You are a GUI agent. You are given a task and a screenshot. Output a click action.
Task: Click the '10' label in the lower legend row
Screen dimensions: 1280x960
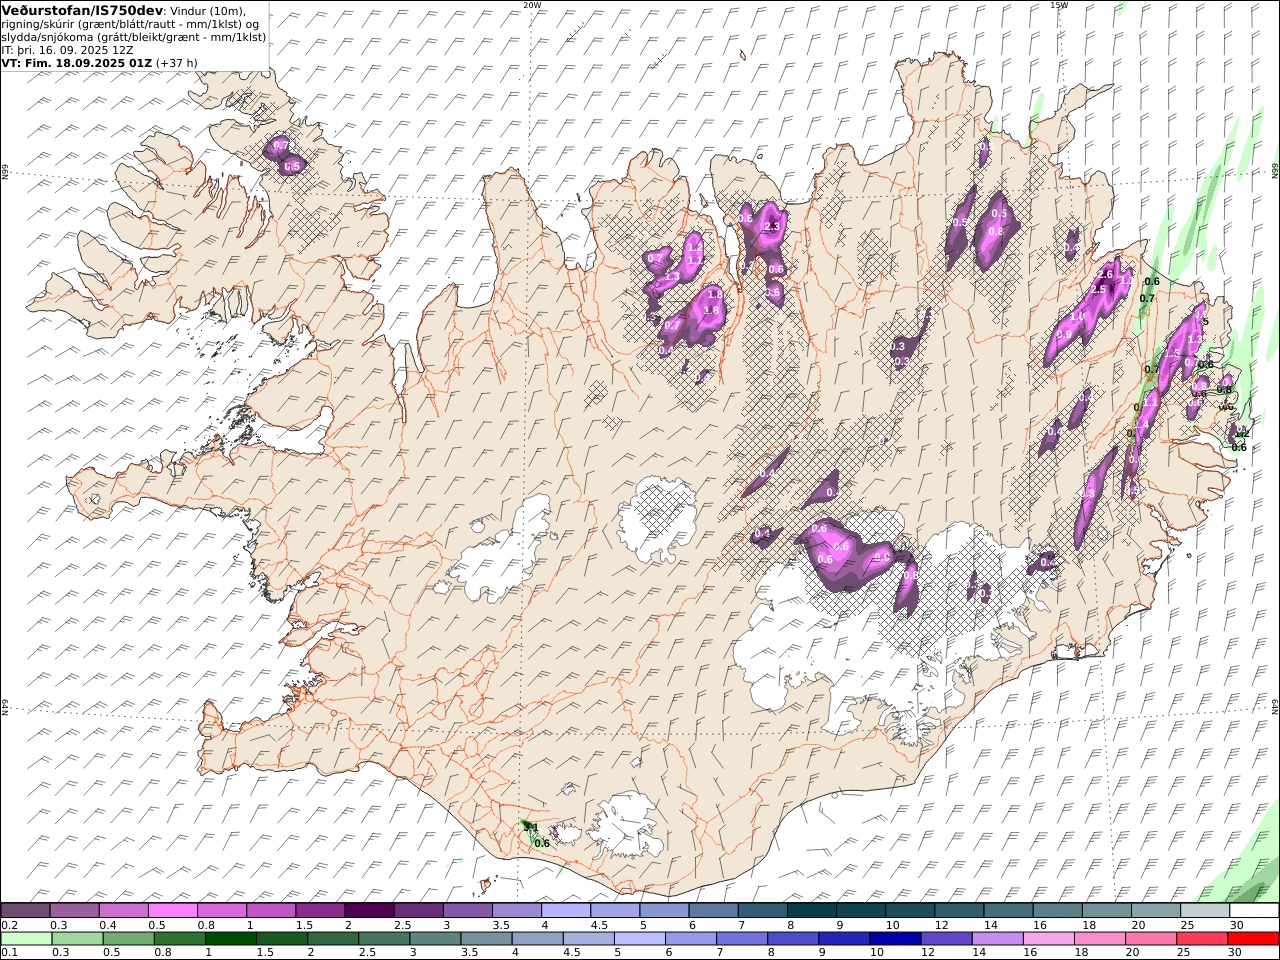coord(876,953)
